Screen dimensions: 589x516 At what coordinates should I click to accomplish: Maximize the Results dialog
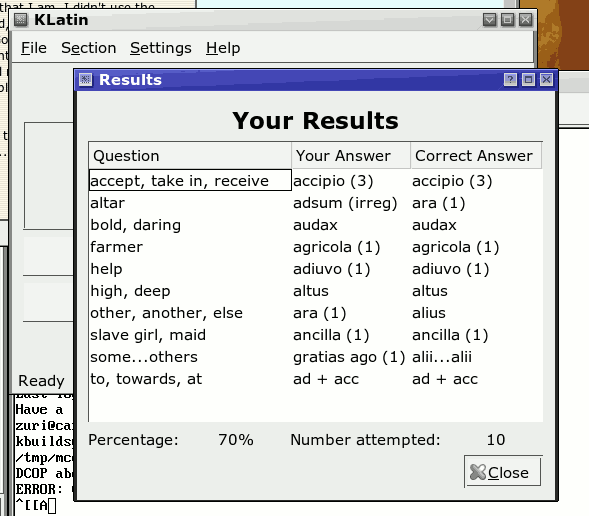528,80
